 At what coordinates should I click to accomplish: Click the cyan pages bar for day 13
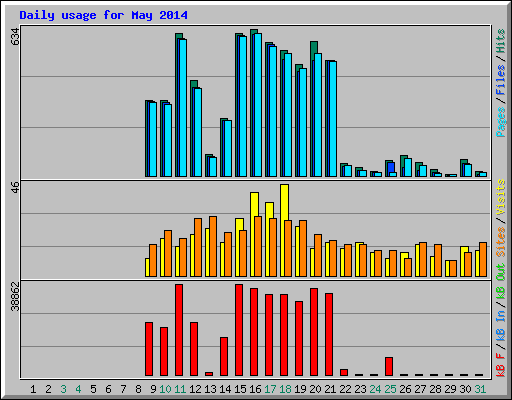click(x=213, y=167)
